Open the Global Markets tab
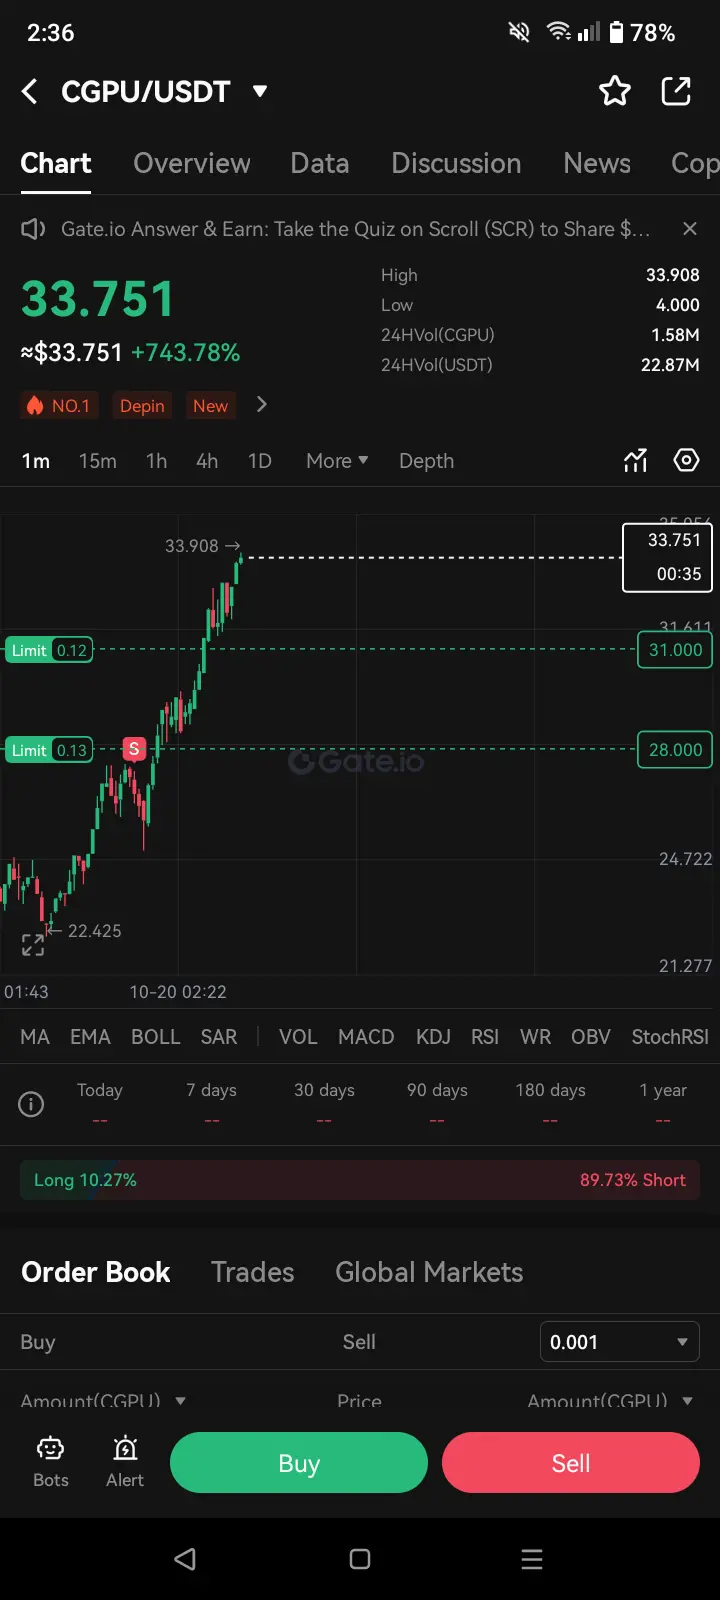Image resolution: width=720 pixels, height=1600 pixels. [429, 1272]
